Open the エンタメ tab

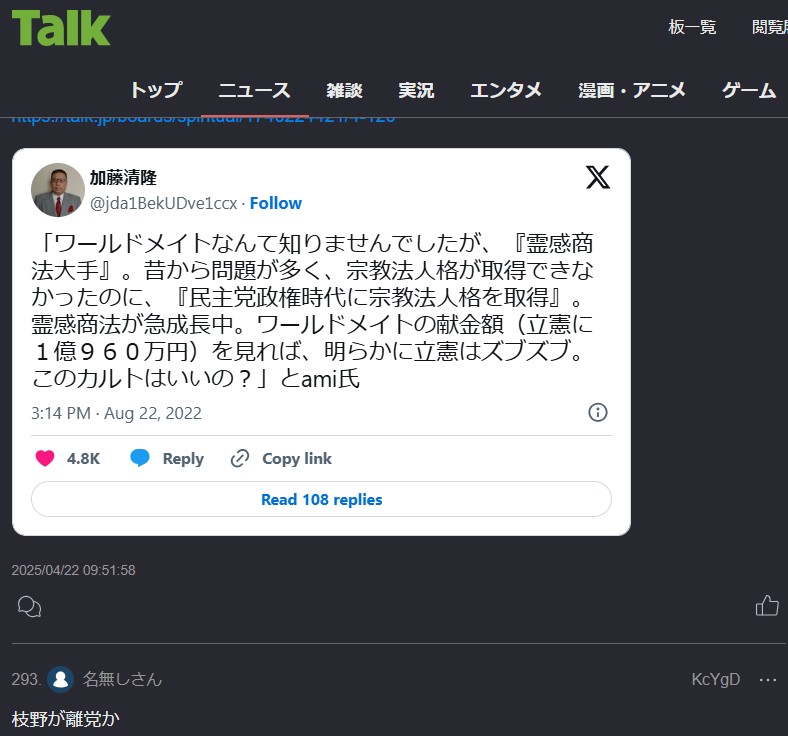[506, 90]
